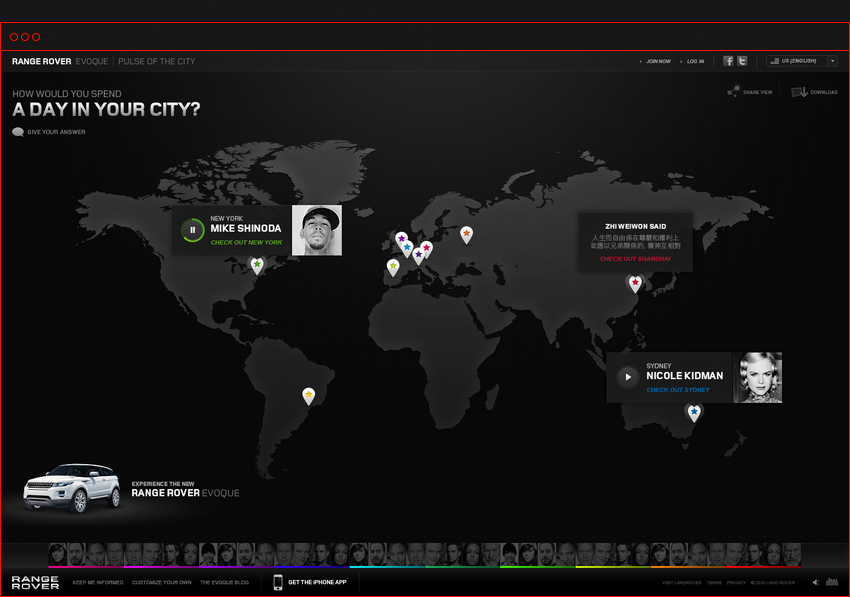Click Log In link
Viewport: 850px width, 597px height.
point(696,61)
